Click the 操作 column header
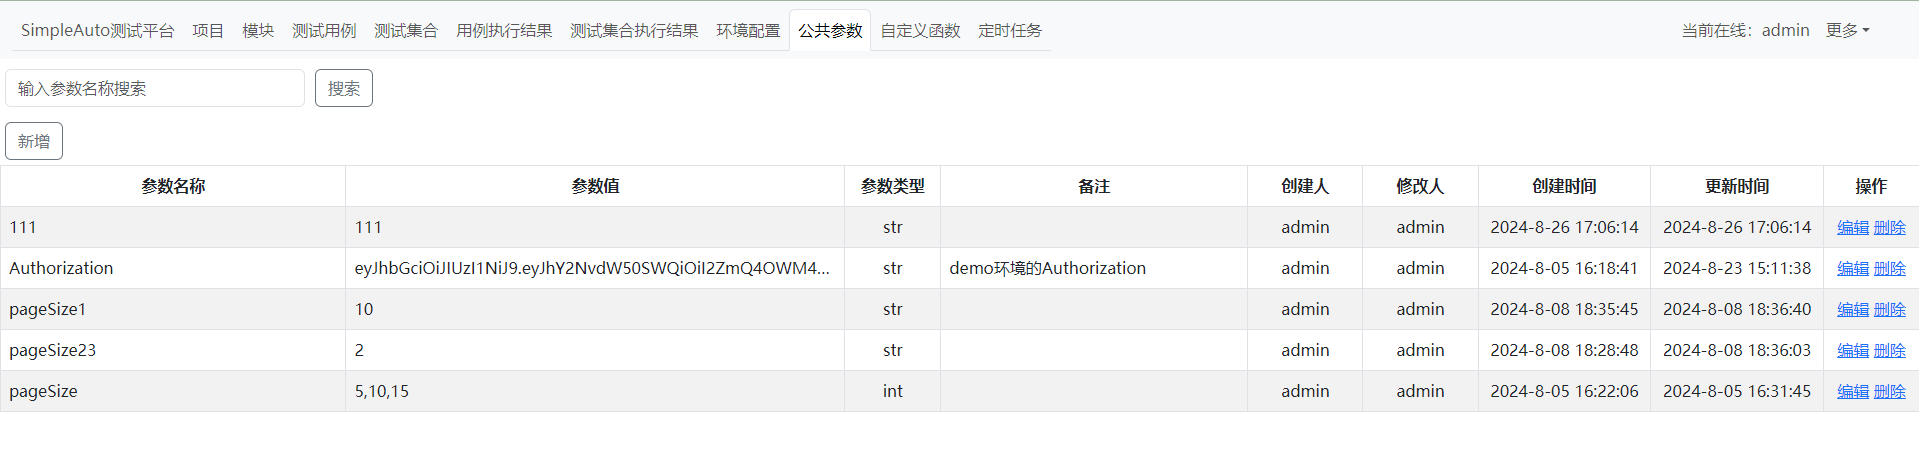 (1871, 186)
